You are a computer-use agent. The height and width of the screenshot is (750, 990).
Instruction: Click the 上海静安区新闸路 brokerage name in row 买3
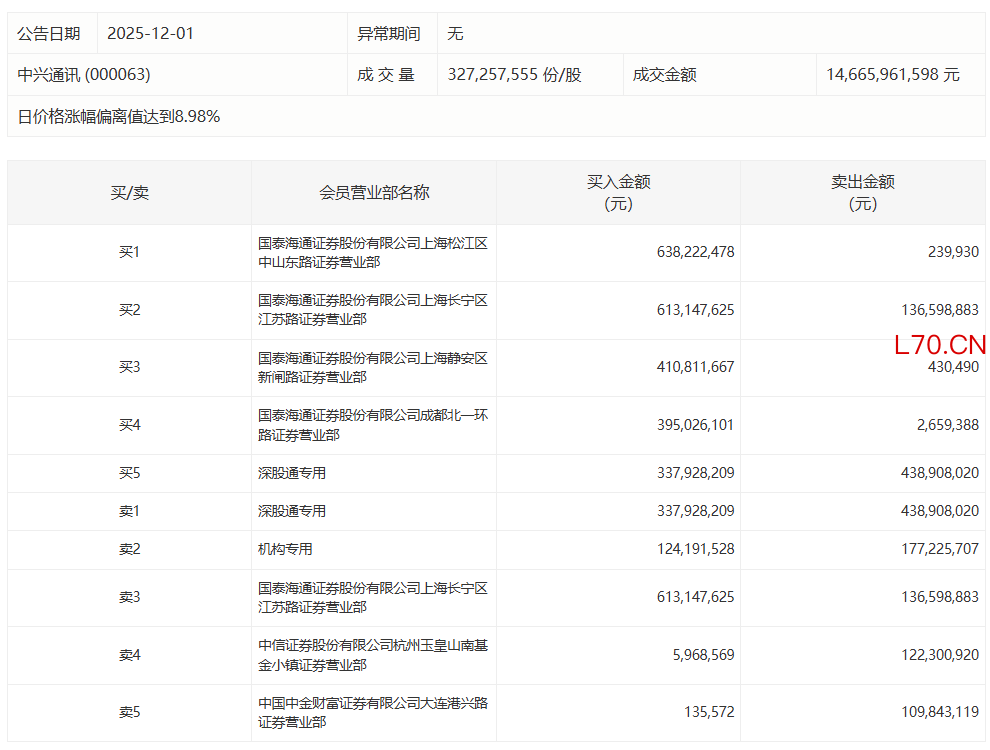[372, 368]
